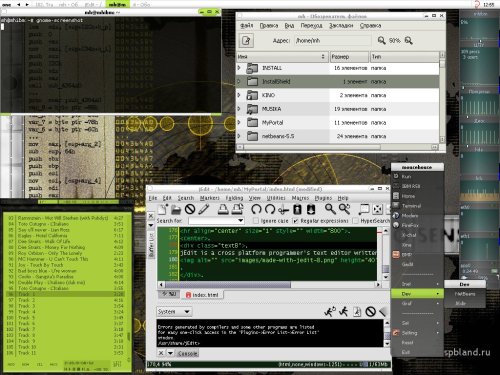Open the dock menu arrow above Buffer List
The image size is (500, 375).
coord(151,225)
